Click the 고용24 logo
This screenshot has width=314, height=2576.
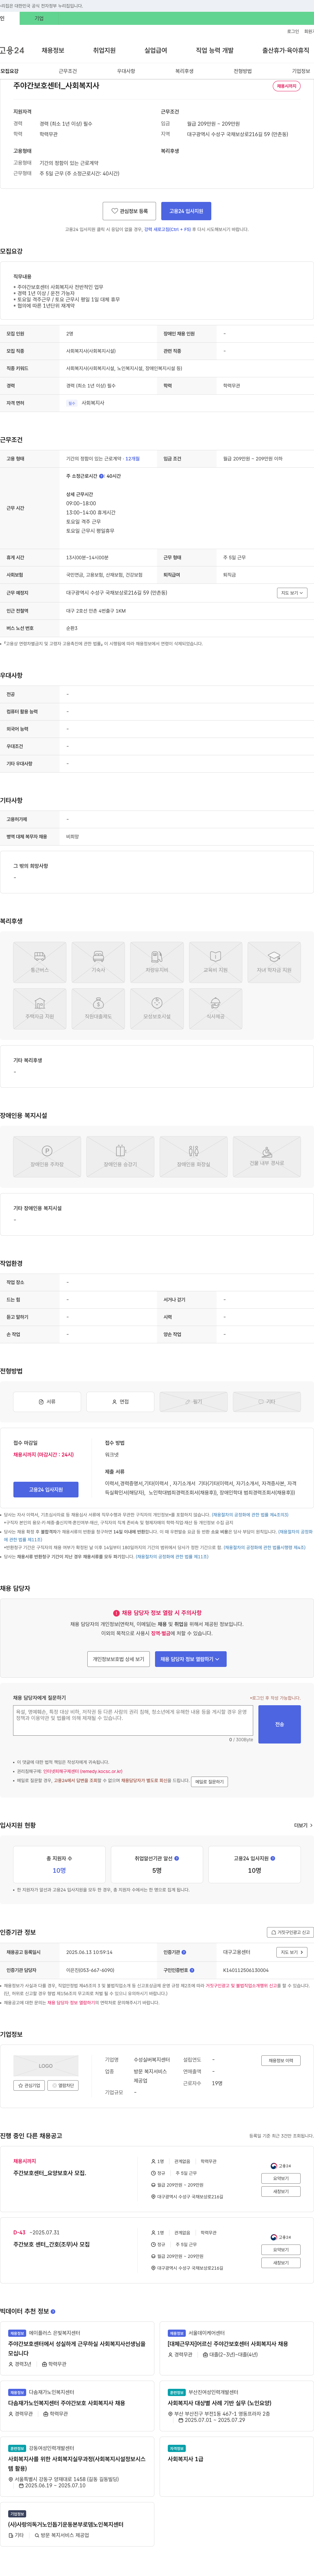(x=12, y=50)
